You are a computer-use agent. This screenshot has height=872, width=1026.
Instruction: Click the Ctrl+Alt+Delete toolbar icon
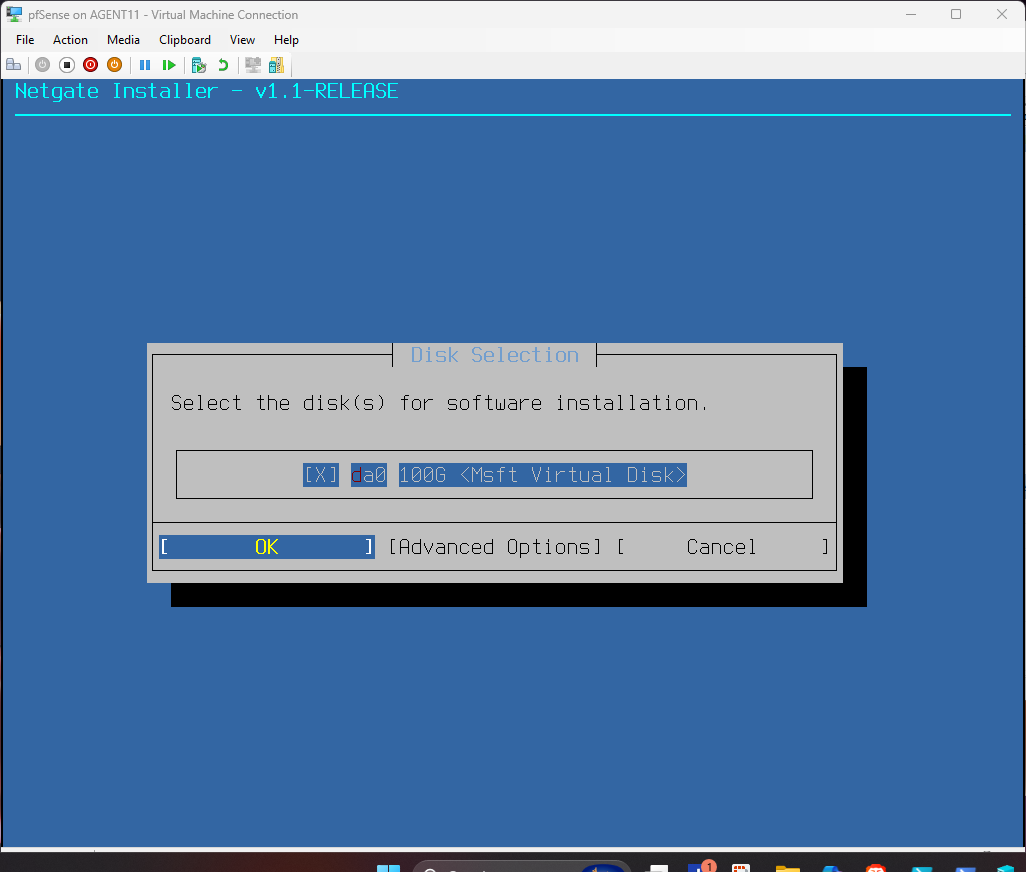click(x=13, y=65)
